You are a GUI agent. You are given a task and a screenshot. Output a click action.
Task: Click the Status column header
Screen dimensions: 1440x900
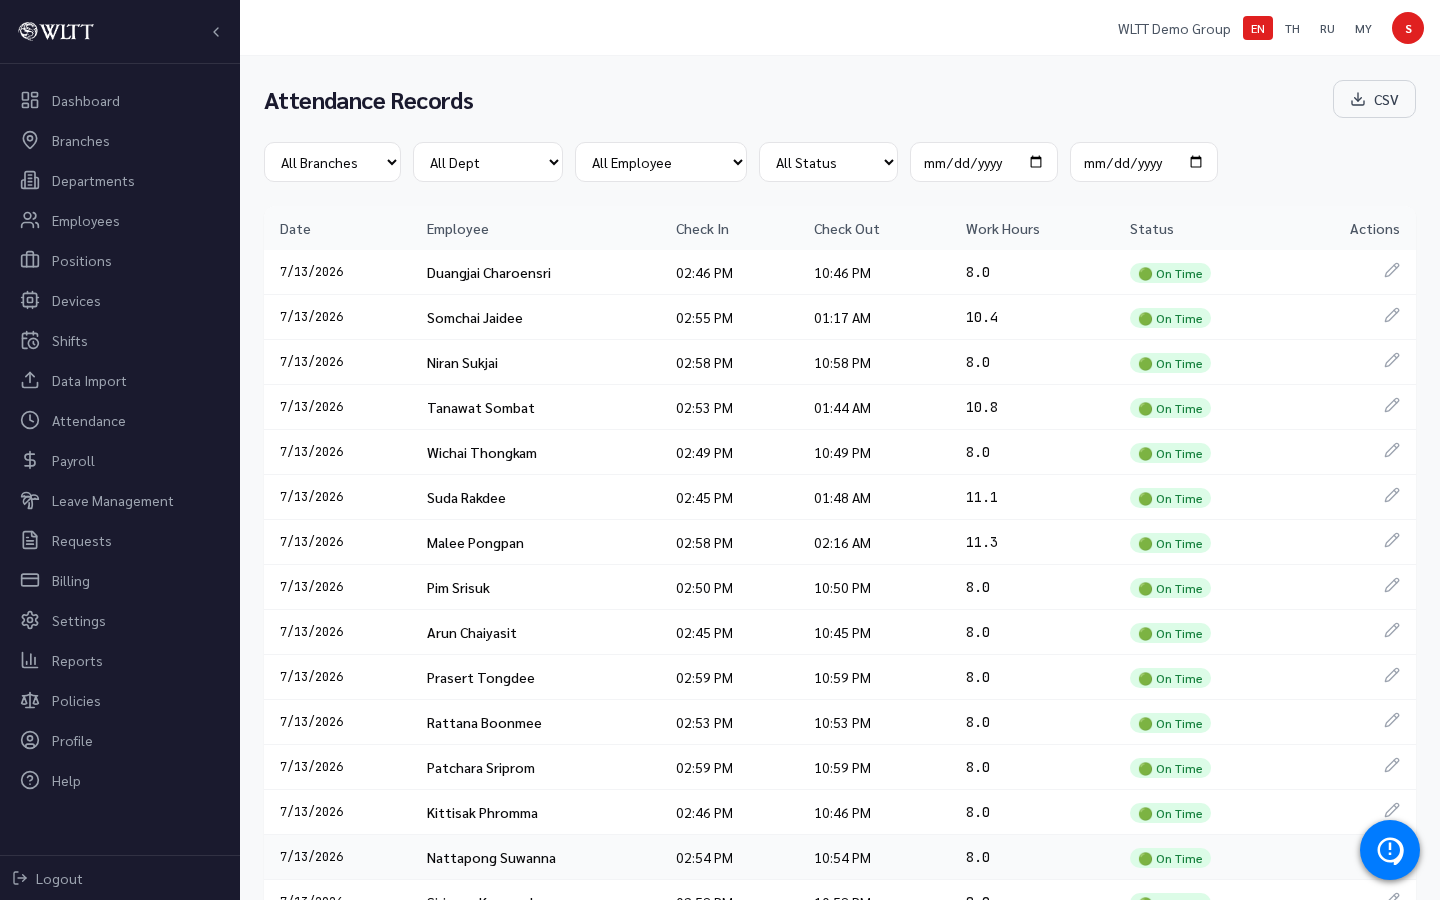1152,229
